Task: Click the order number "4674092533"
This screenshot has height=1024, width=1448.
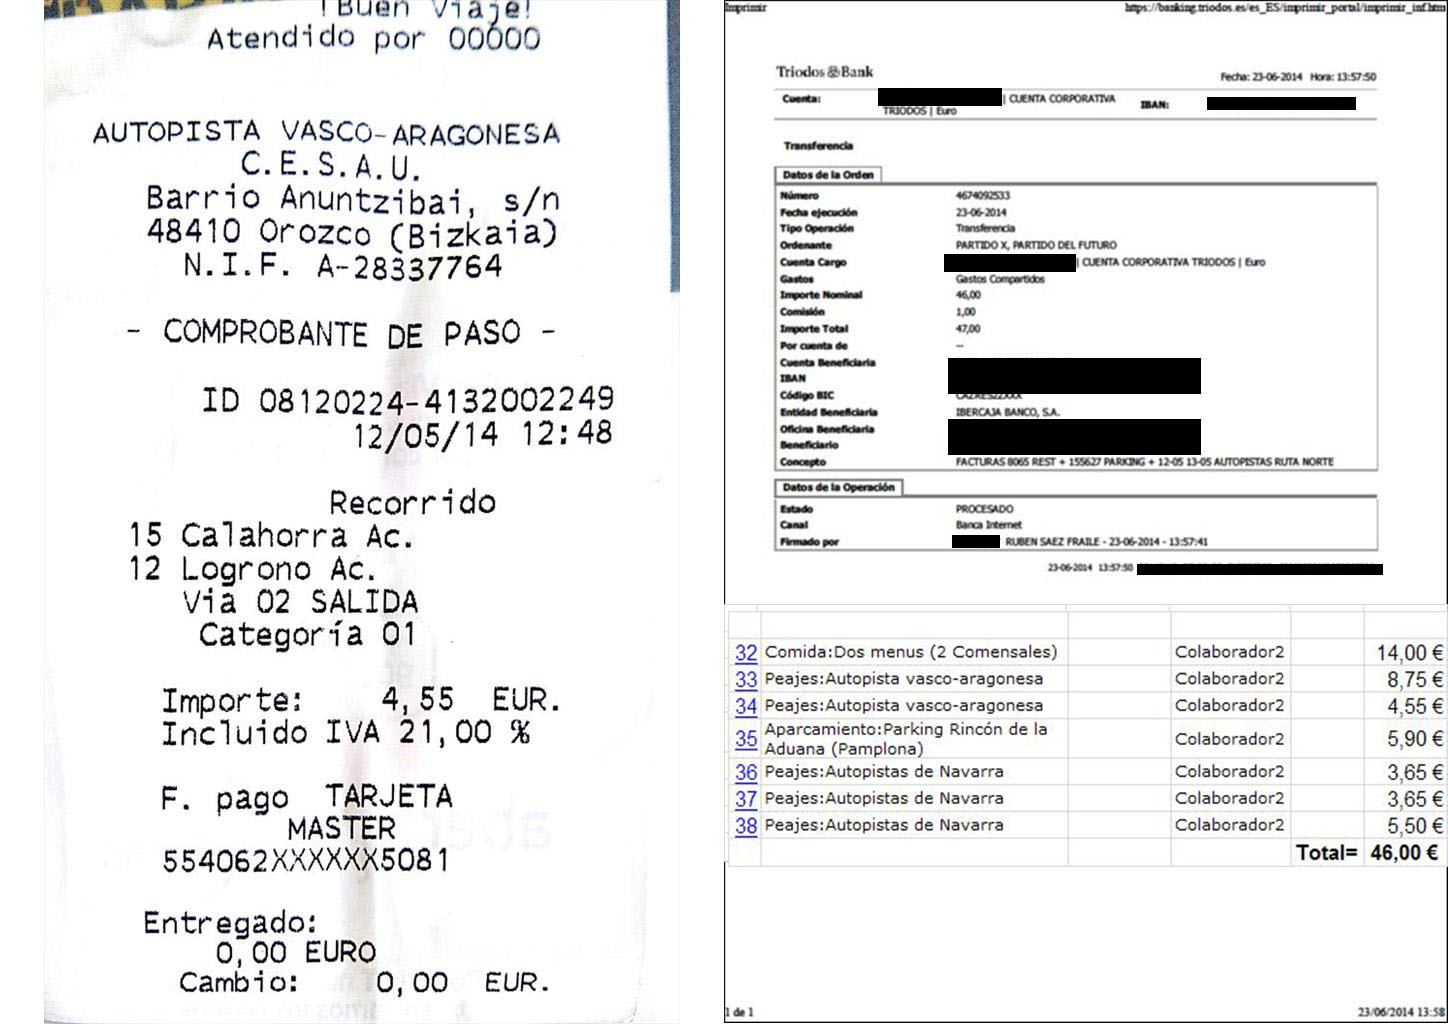Action: tap(982, 196)
